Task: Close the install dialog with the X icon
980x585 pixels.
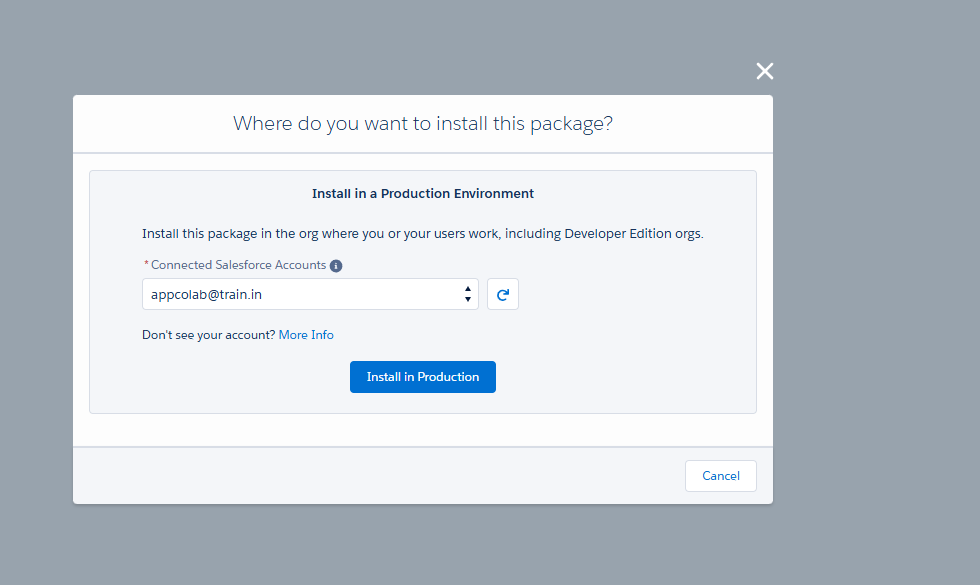Action: [765, 71]
